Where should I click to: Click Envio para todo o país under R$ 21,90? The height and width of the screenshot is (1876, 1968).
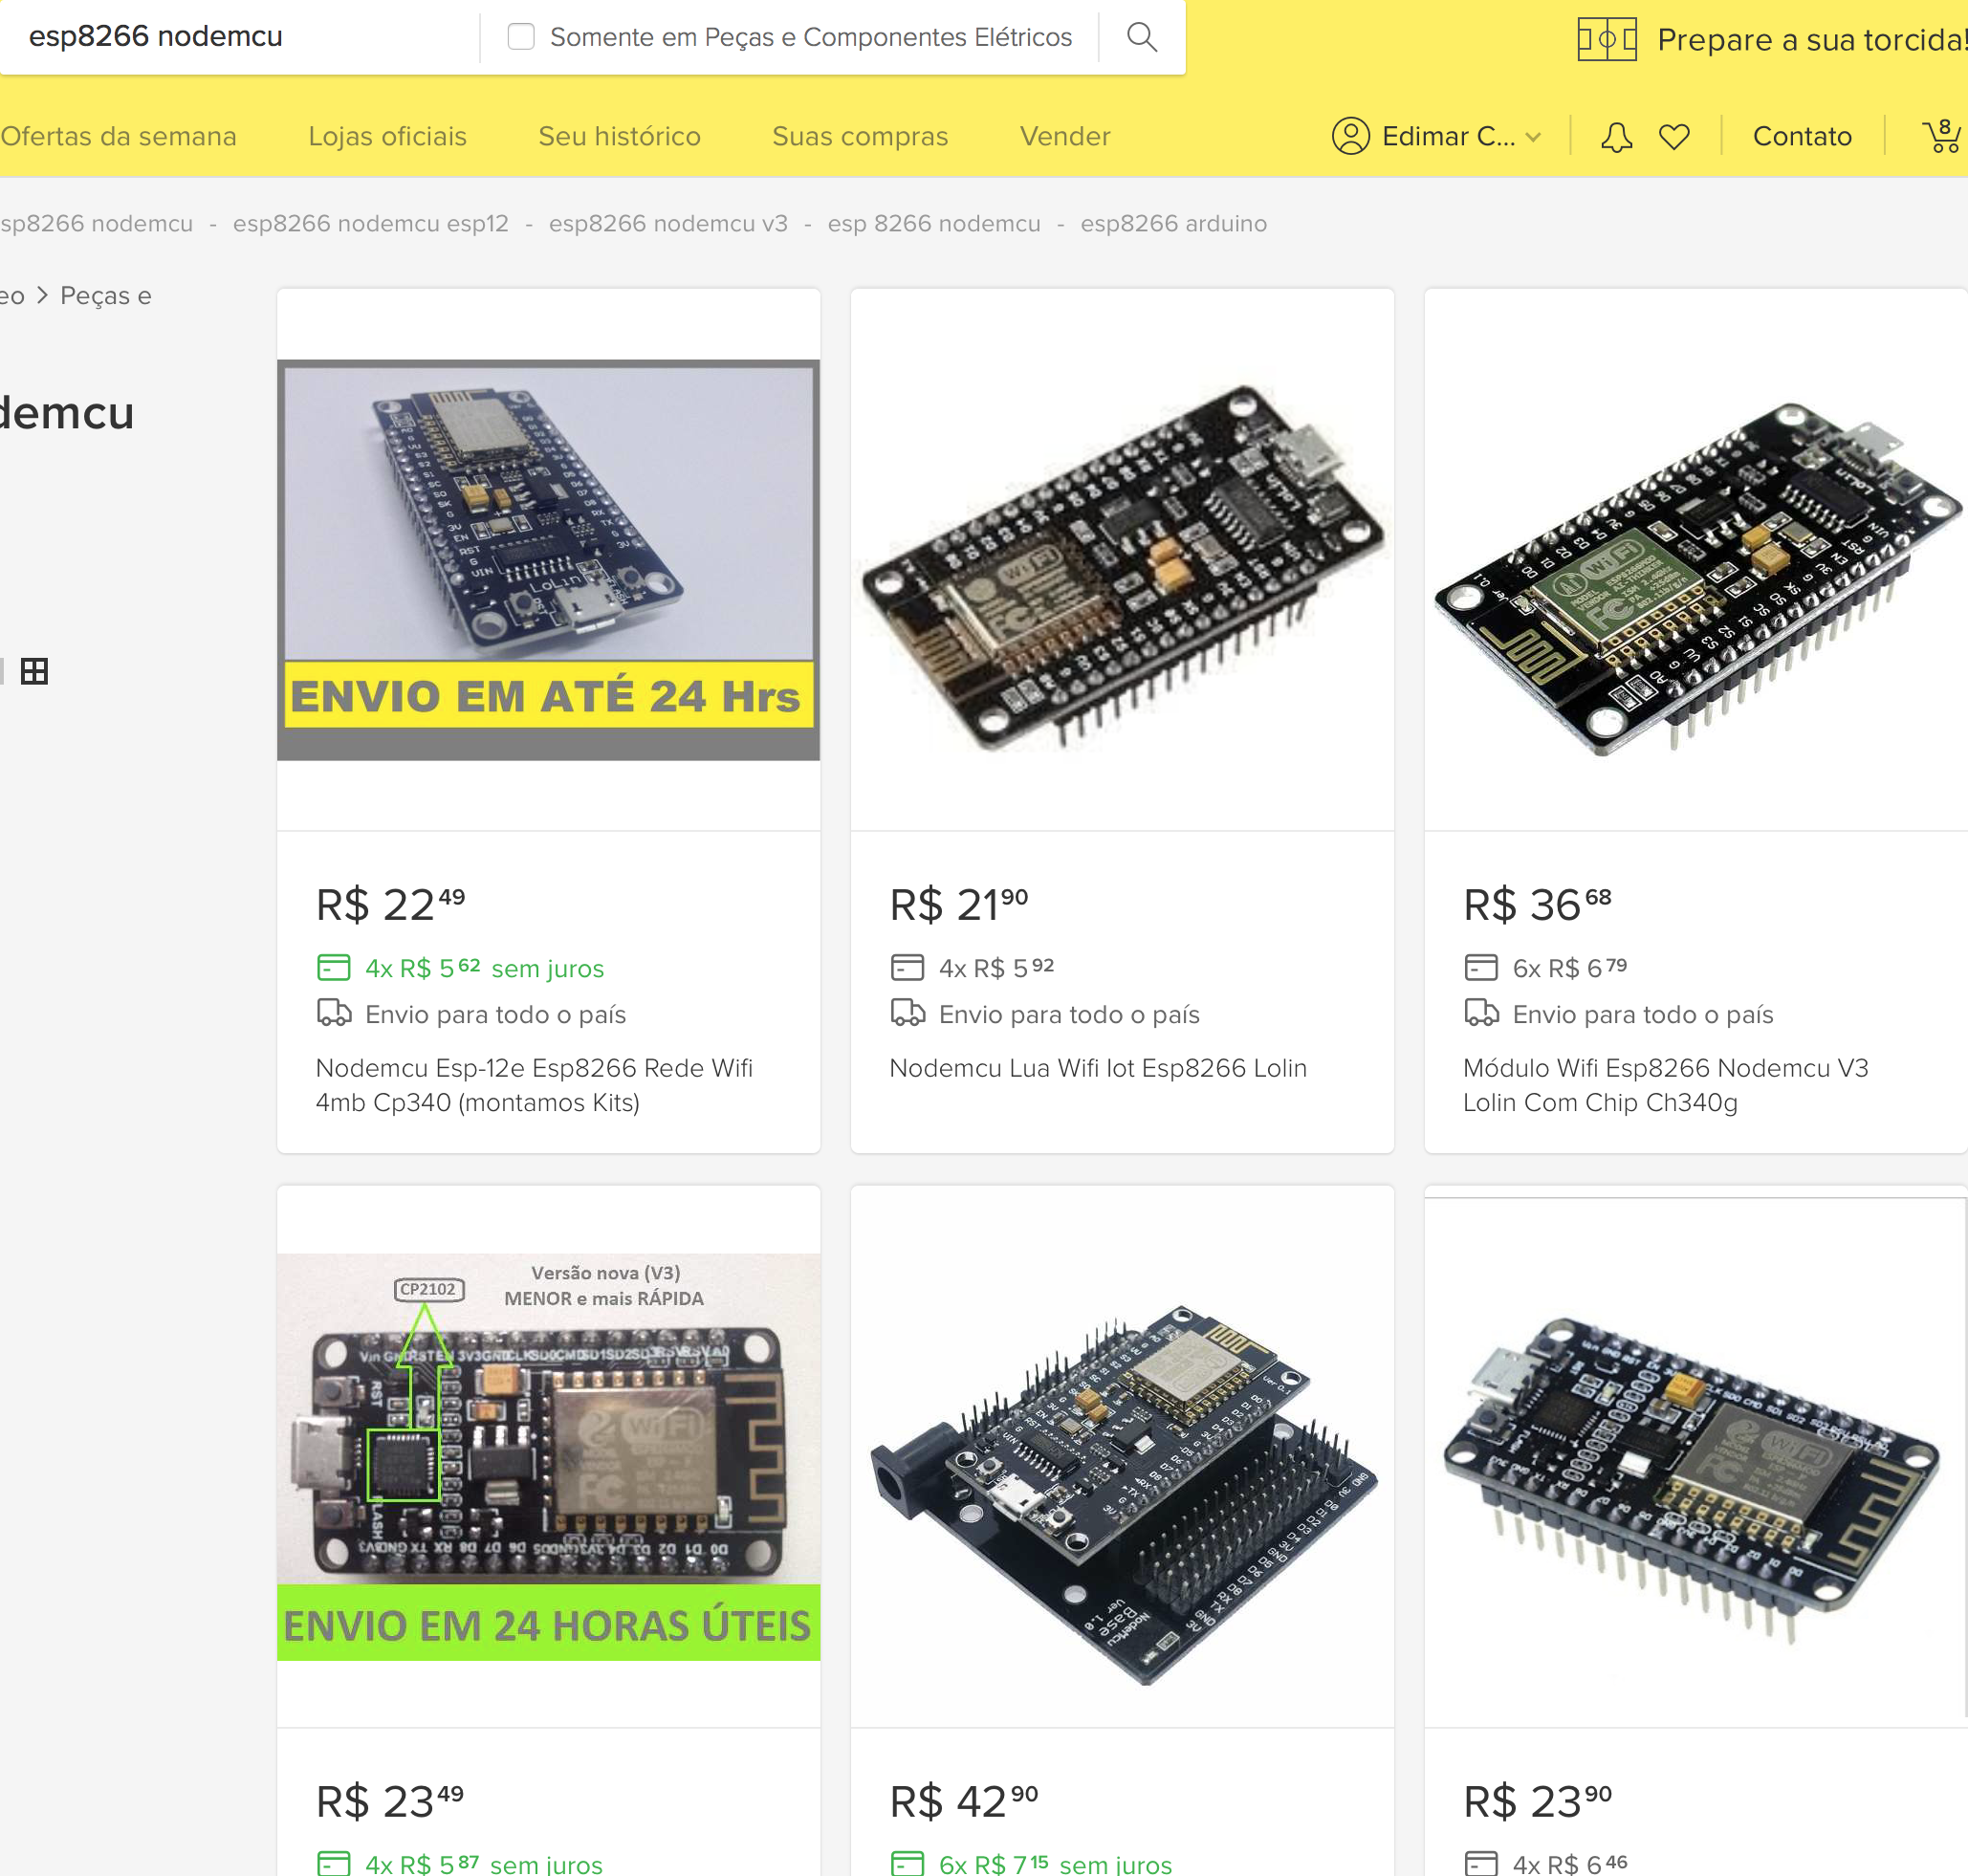[1069, 1014]
